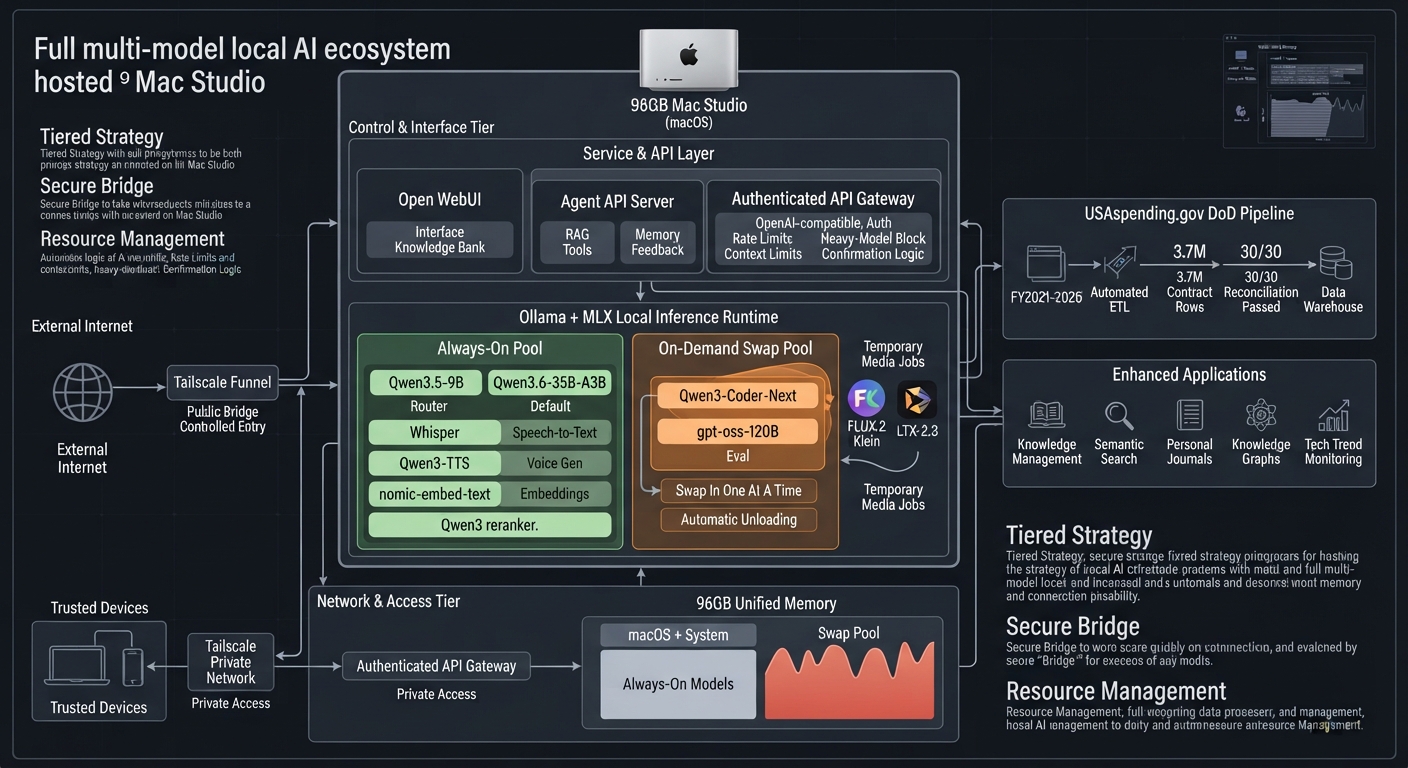Click the RAG Tools box

[577, 242]
